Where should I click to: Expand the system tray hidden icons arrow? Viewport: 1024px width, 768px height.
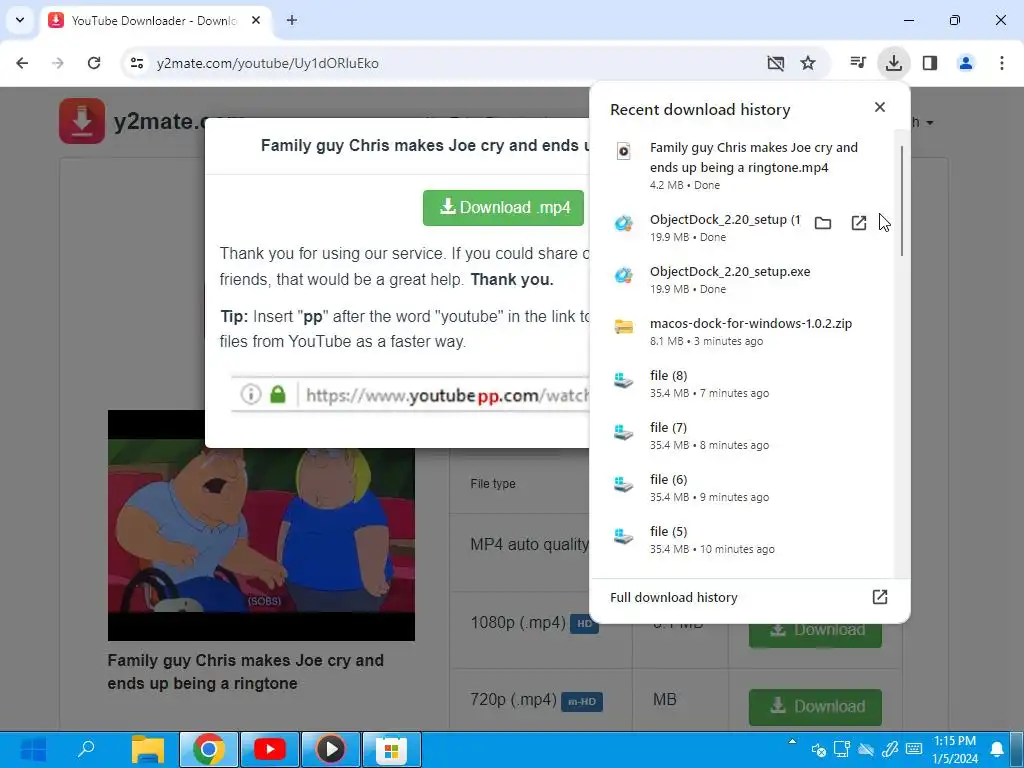pyautogui.click(x=792, y=741)
